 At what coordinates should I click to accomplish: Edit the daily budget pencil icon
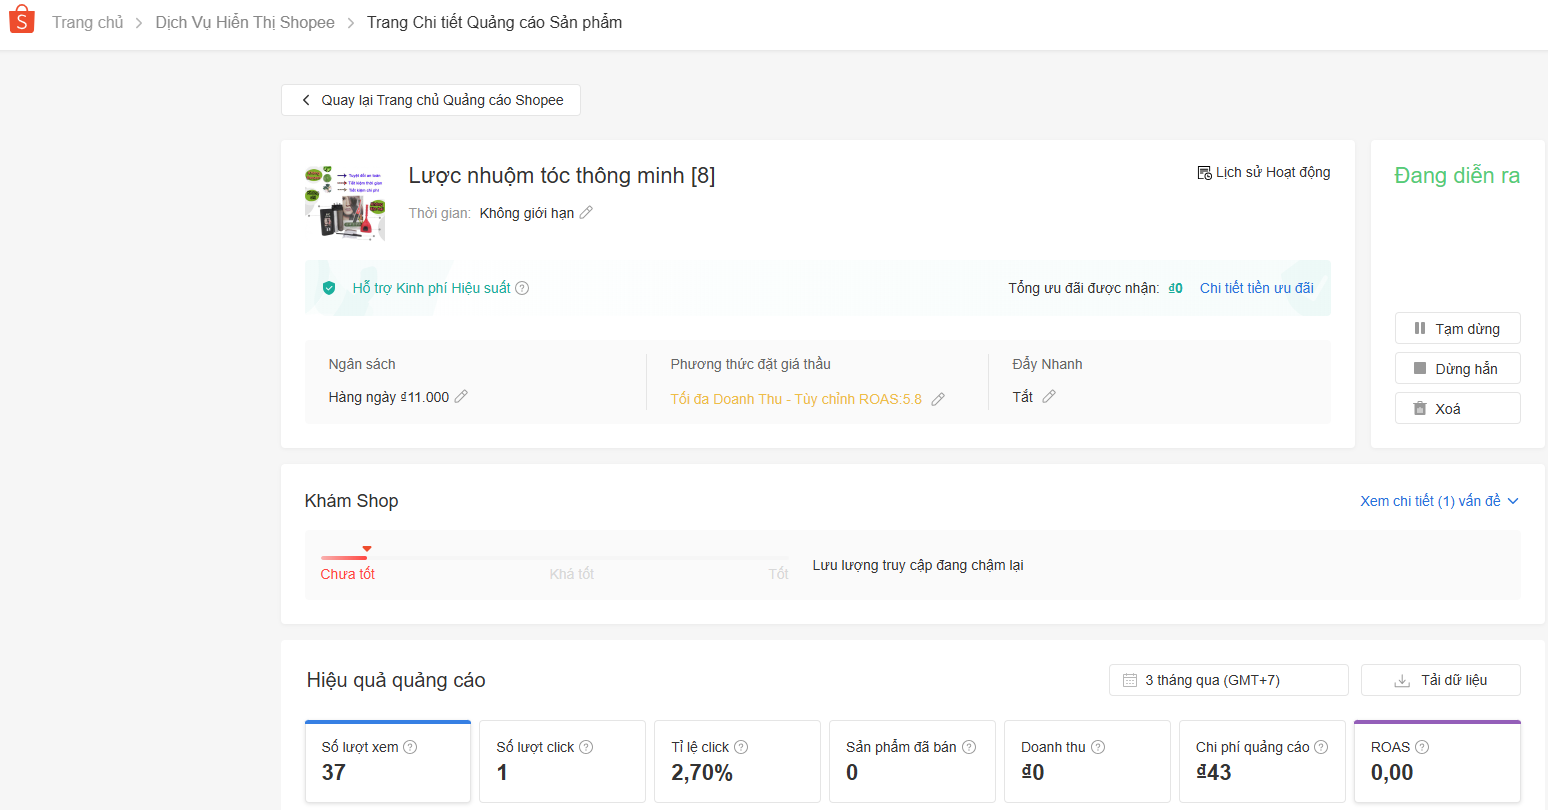point(461,396)
